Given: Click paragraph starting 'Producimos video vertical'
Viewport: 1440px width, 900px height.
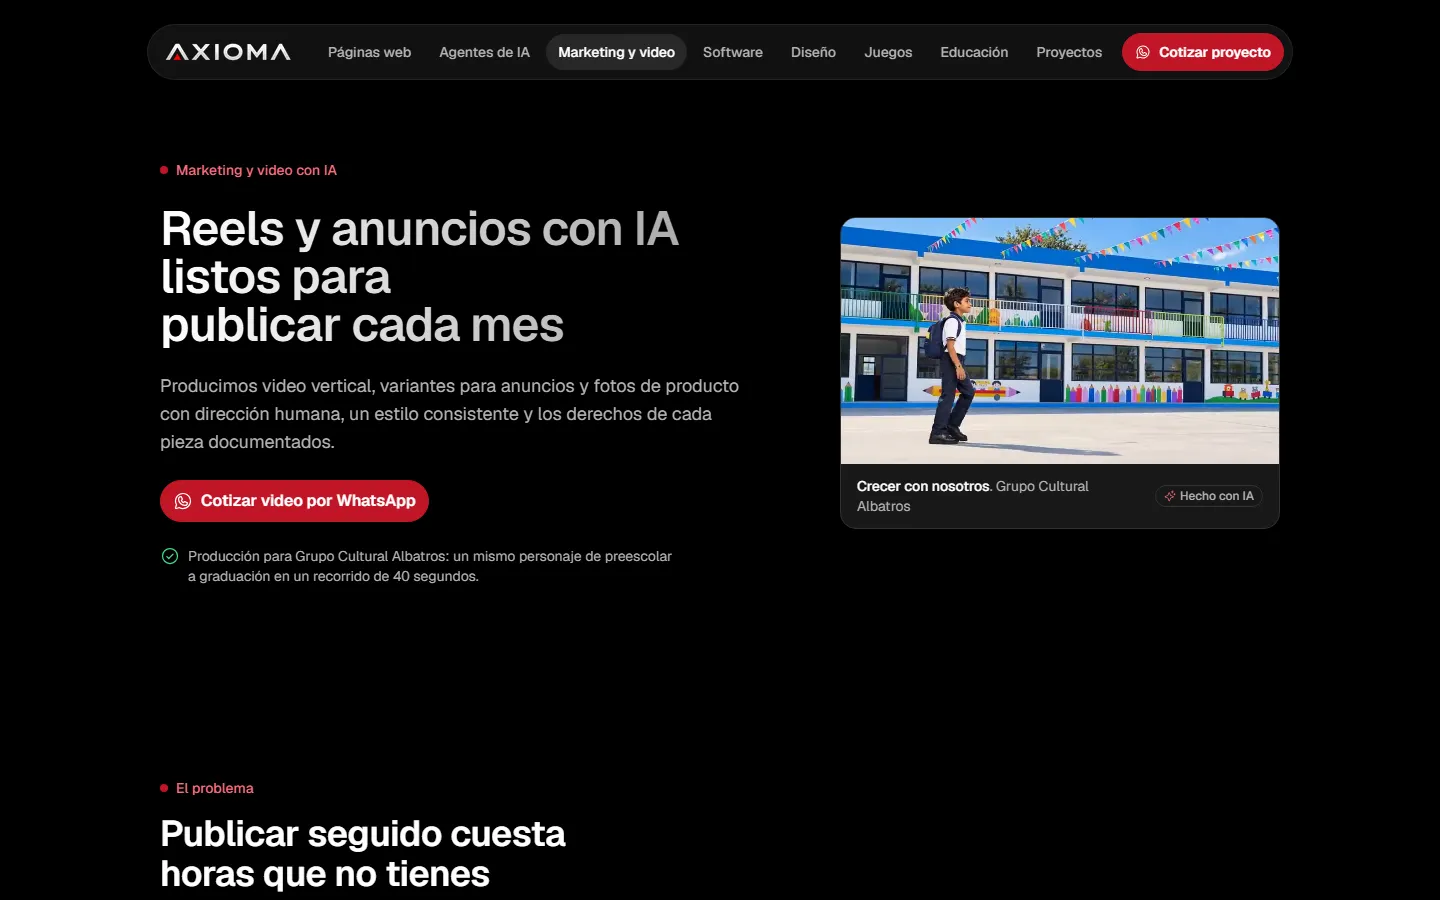Looking at the screenshot, I should [x=450, y=414].
